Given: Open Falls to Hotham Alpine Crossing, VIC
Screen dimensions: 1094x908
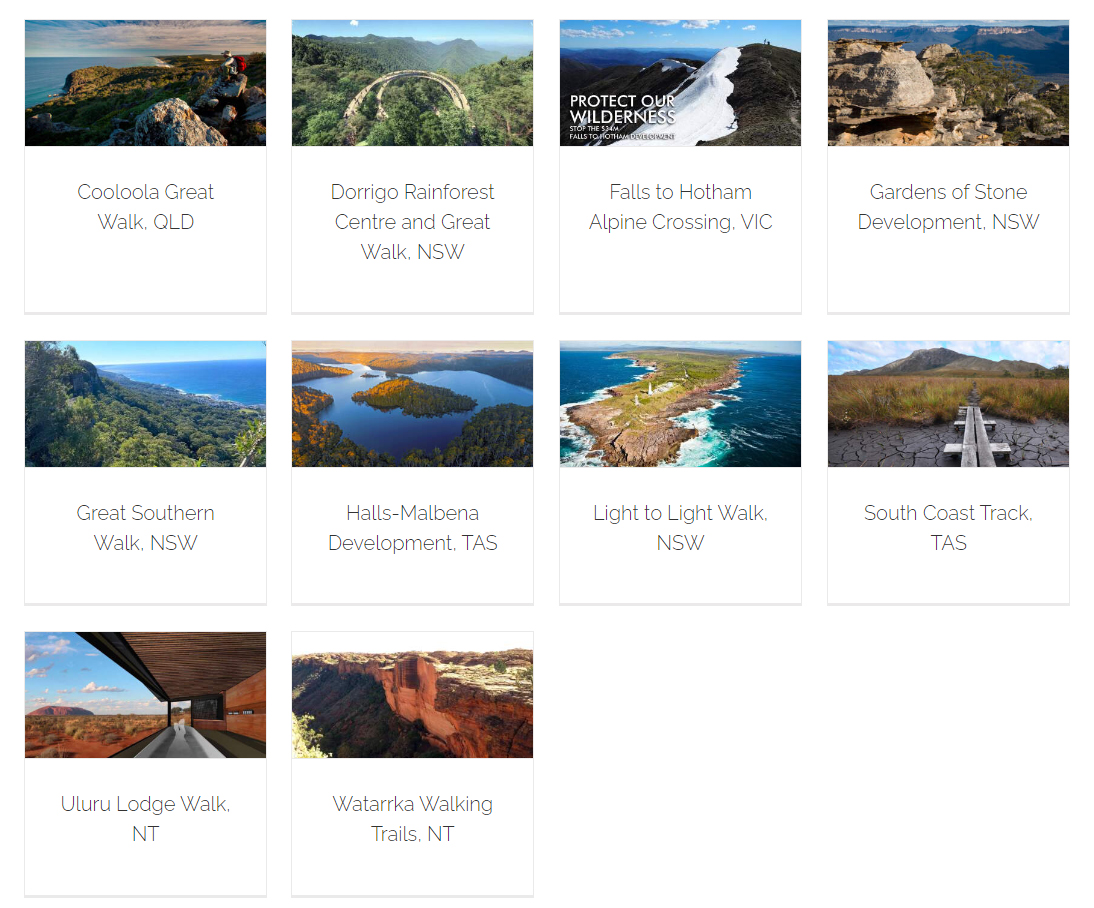Looking at the screenshot, I should point(680,206).
